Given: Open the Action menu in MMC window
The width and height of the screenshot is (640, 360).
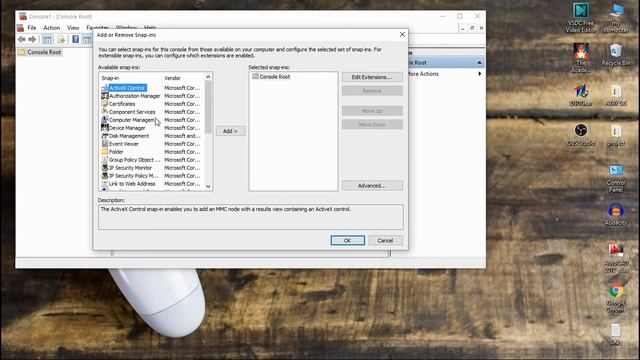Looking at the screenshot, I should point(51,28).
